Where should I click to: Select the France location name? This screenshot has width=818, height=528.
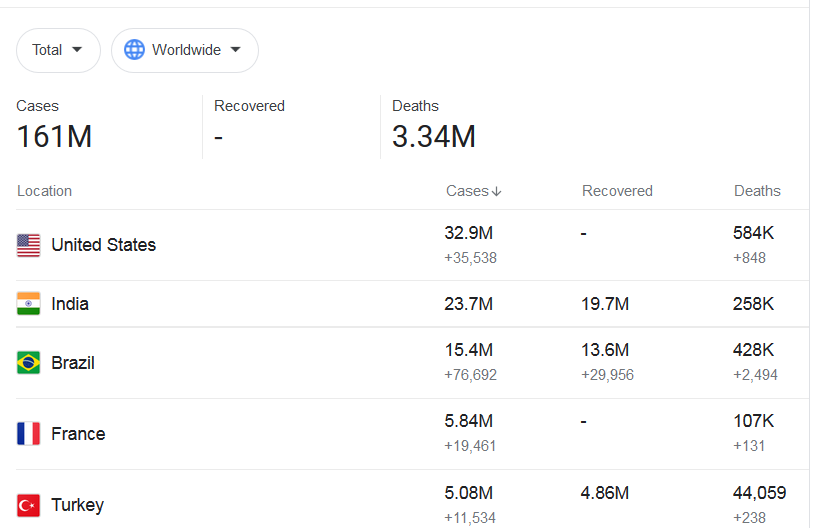[78, 434]
